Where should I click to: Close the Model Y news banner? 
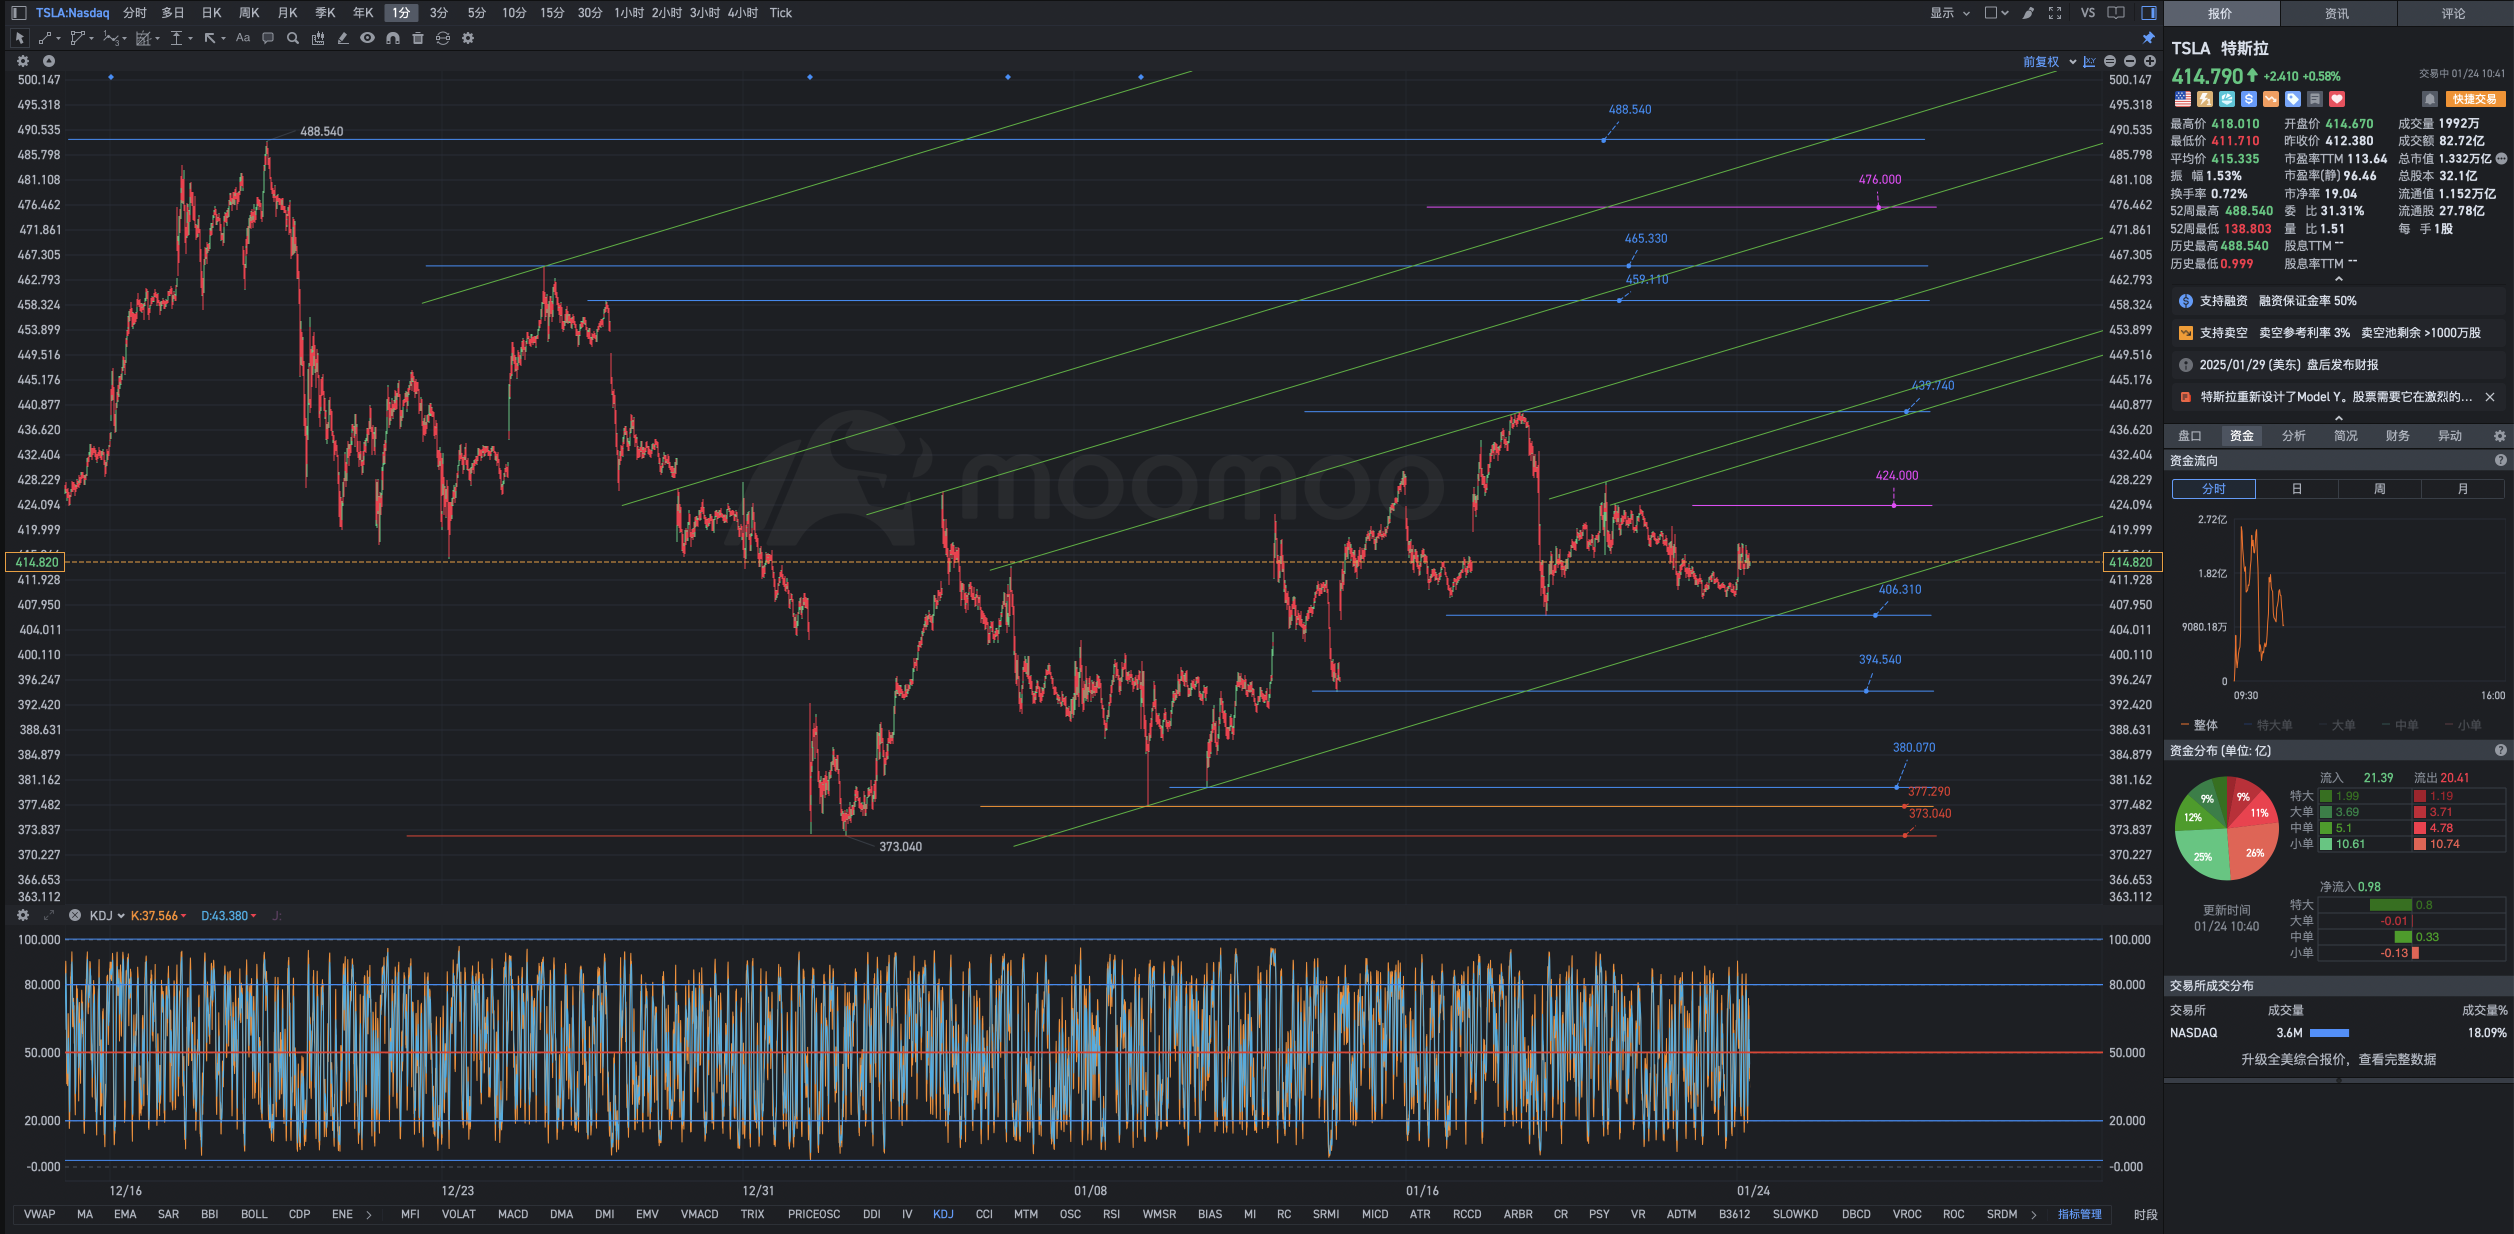pyautogui.click(x=2490, y=397)
